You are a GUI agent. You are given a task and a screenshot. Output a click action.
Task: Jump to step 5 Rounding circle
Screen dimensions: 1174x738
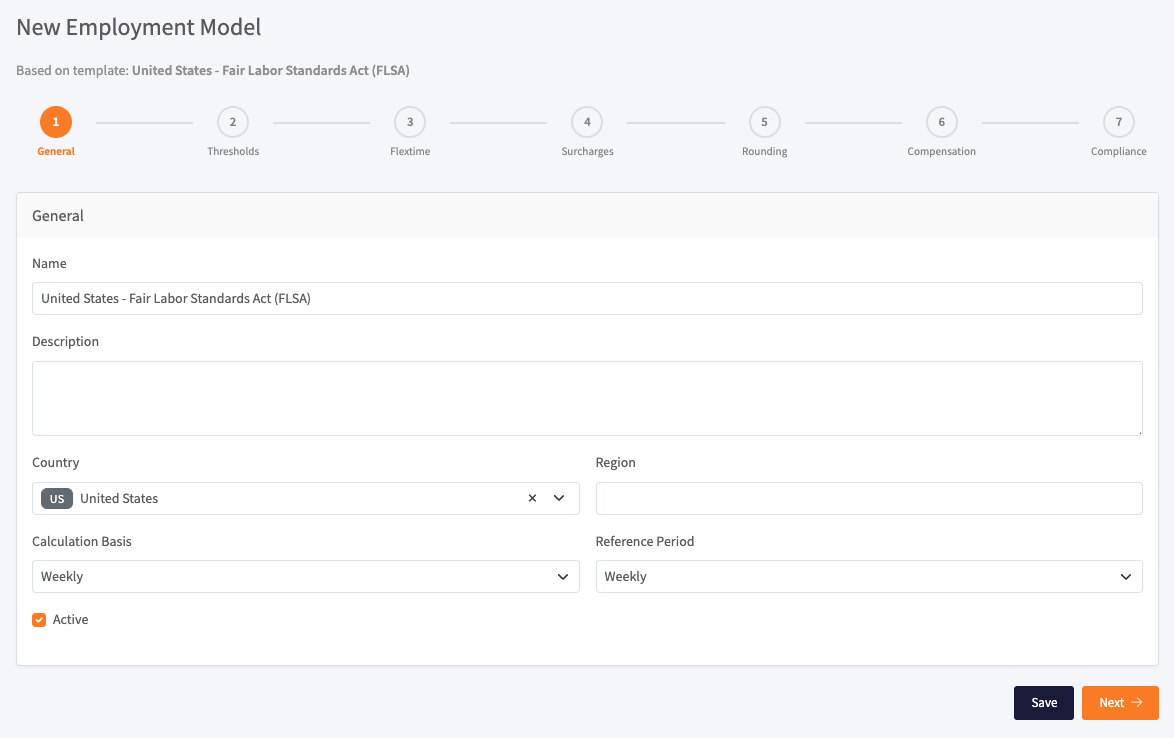tap(764, 122)
